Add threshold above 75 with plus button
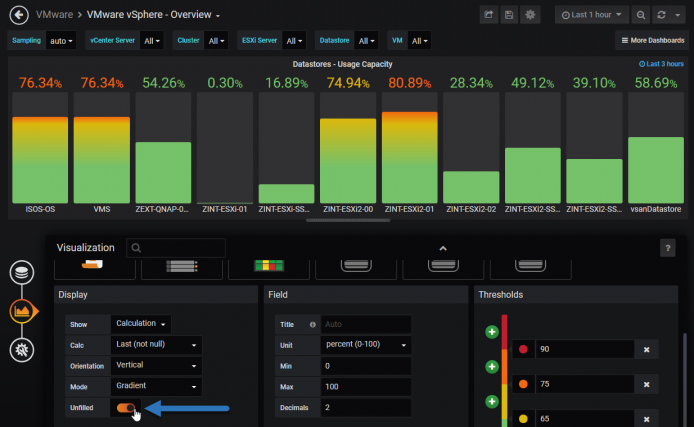 coord(492,367)
